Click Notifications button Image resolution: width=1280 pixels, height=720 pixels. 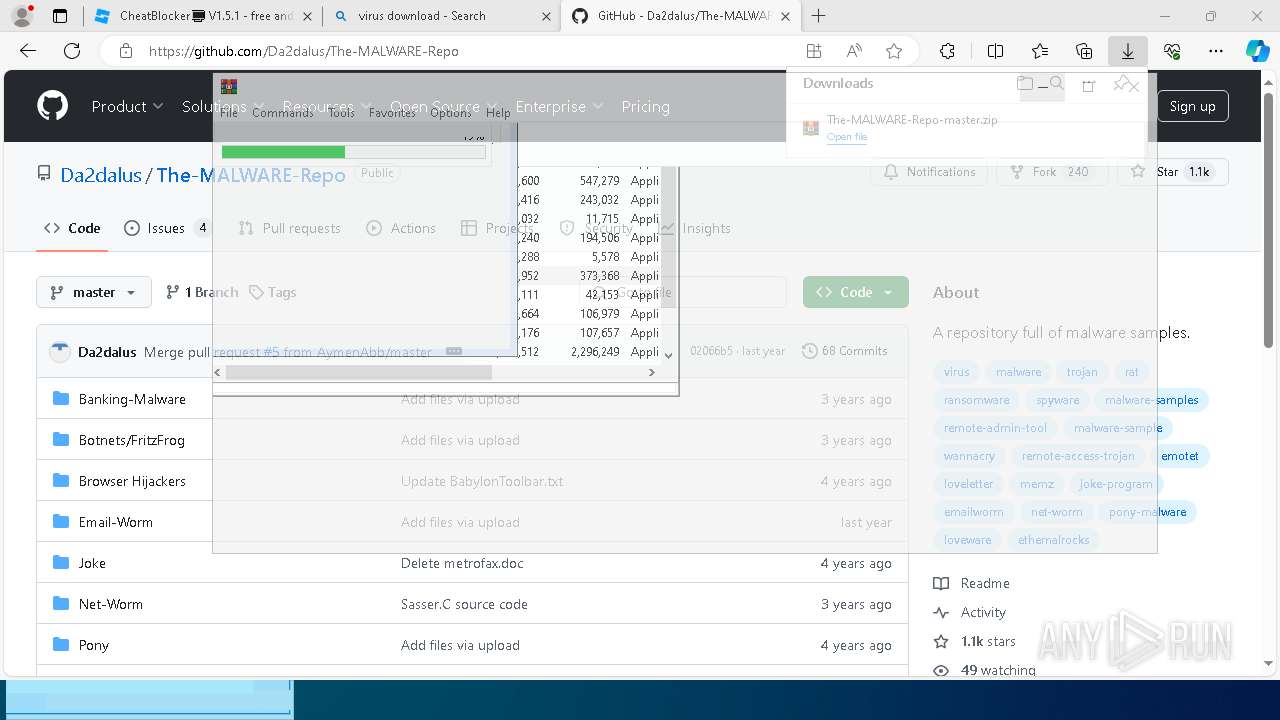pos(930,172)
